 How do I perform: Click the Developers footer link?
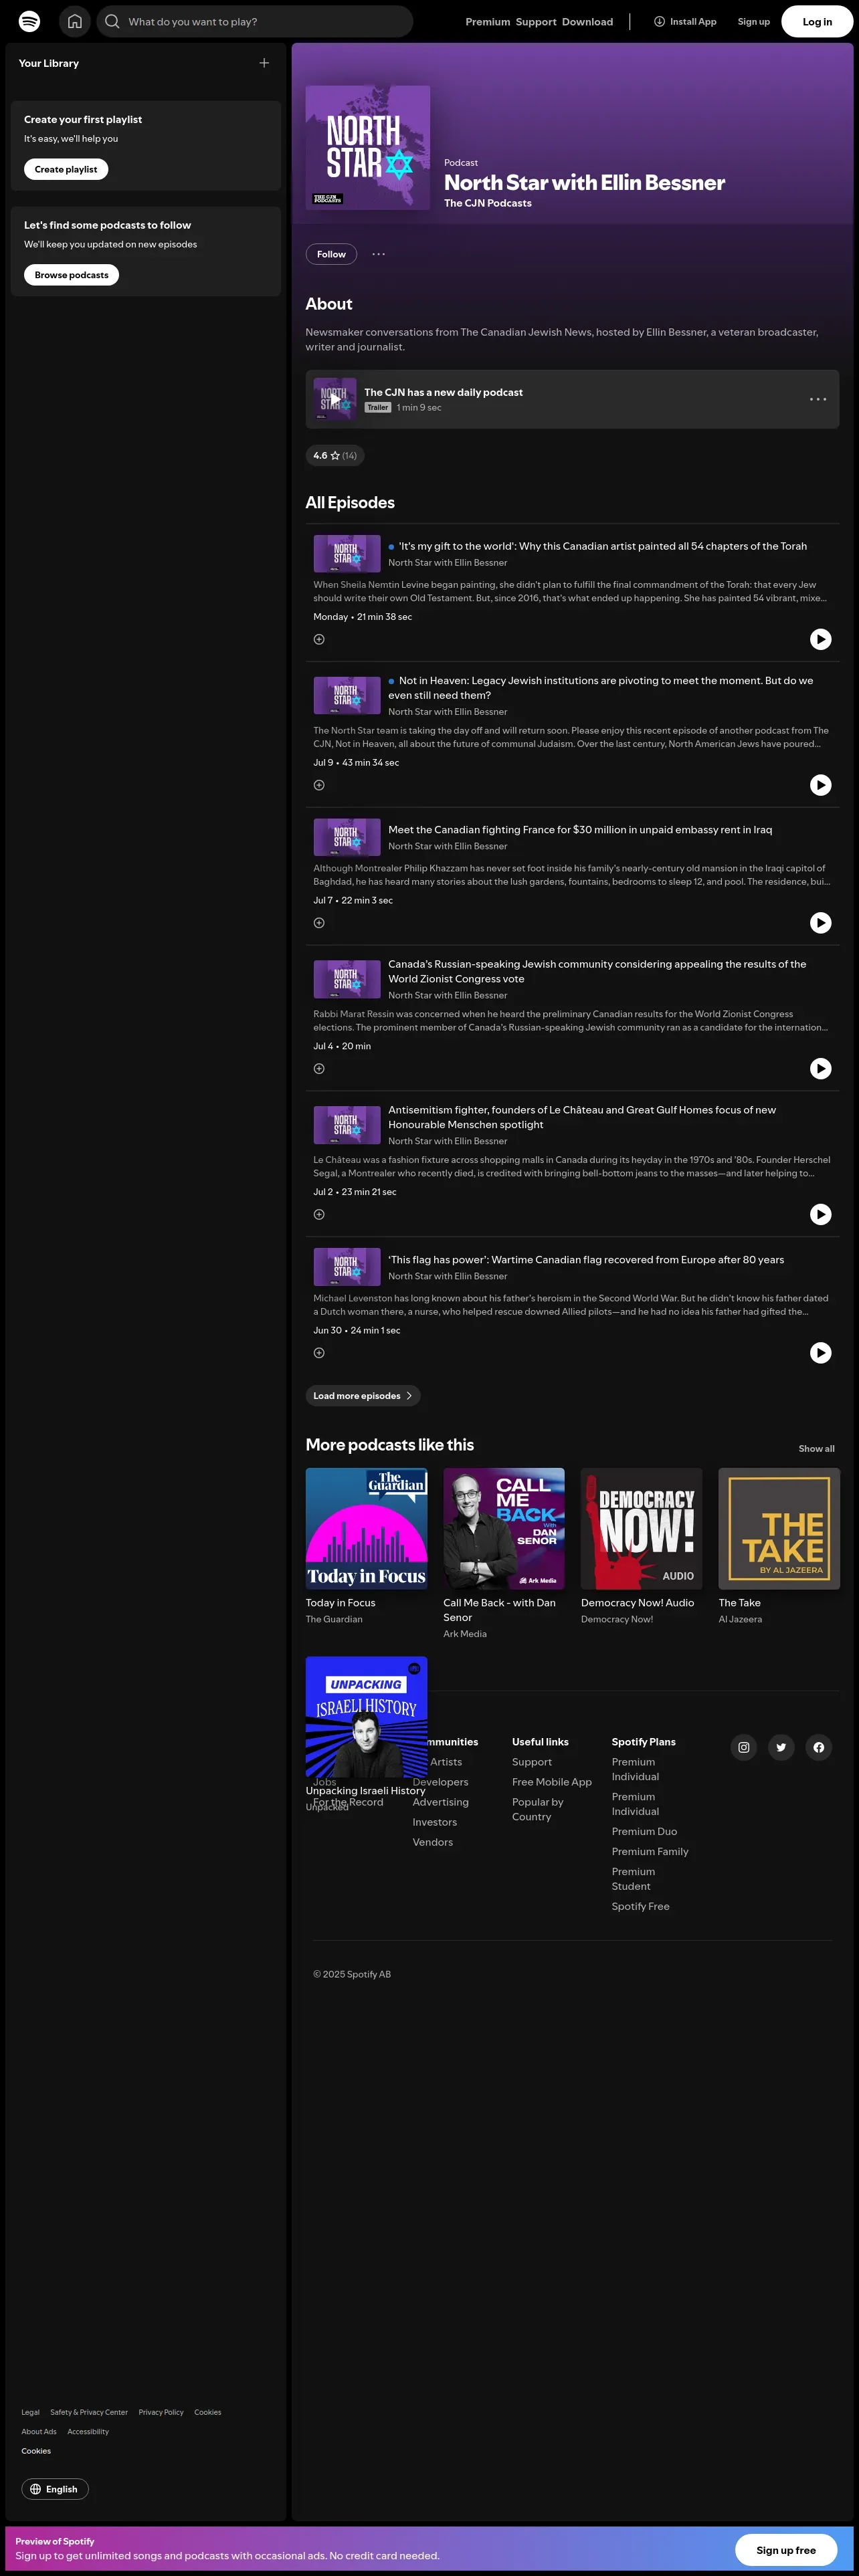point(440,1782)
